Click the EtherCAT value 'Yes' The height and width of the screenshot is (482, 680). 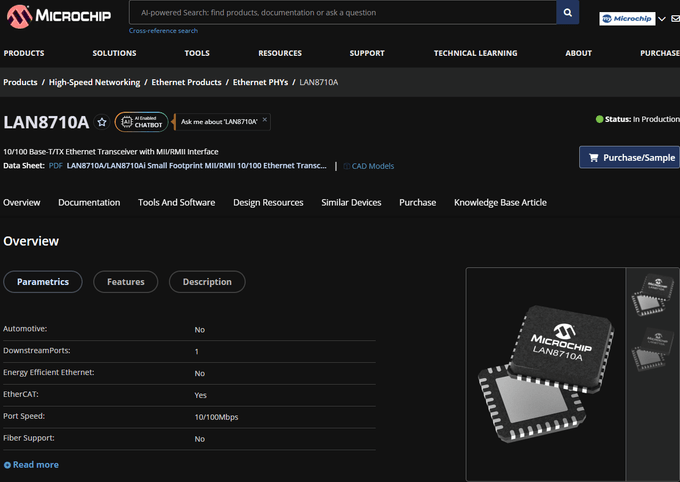(x=200, y=395)
